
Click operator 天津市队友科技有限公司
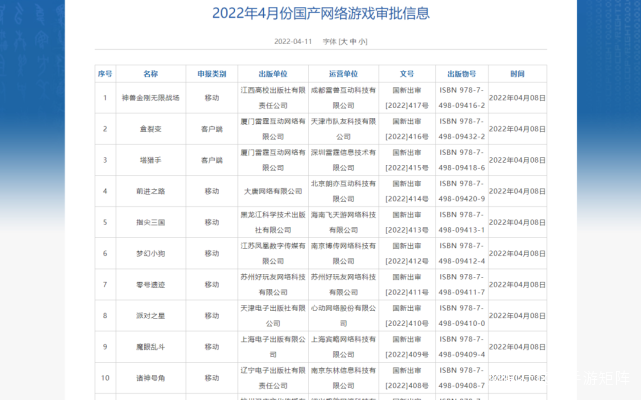[343, 129]
